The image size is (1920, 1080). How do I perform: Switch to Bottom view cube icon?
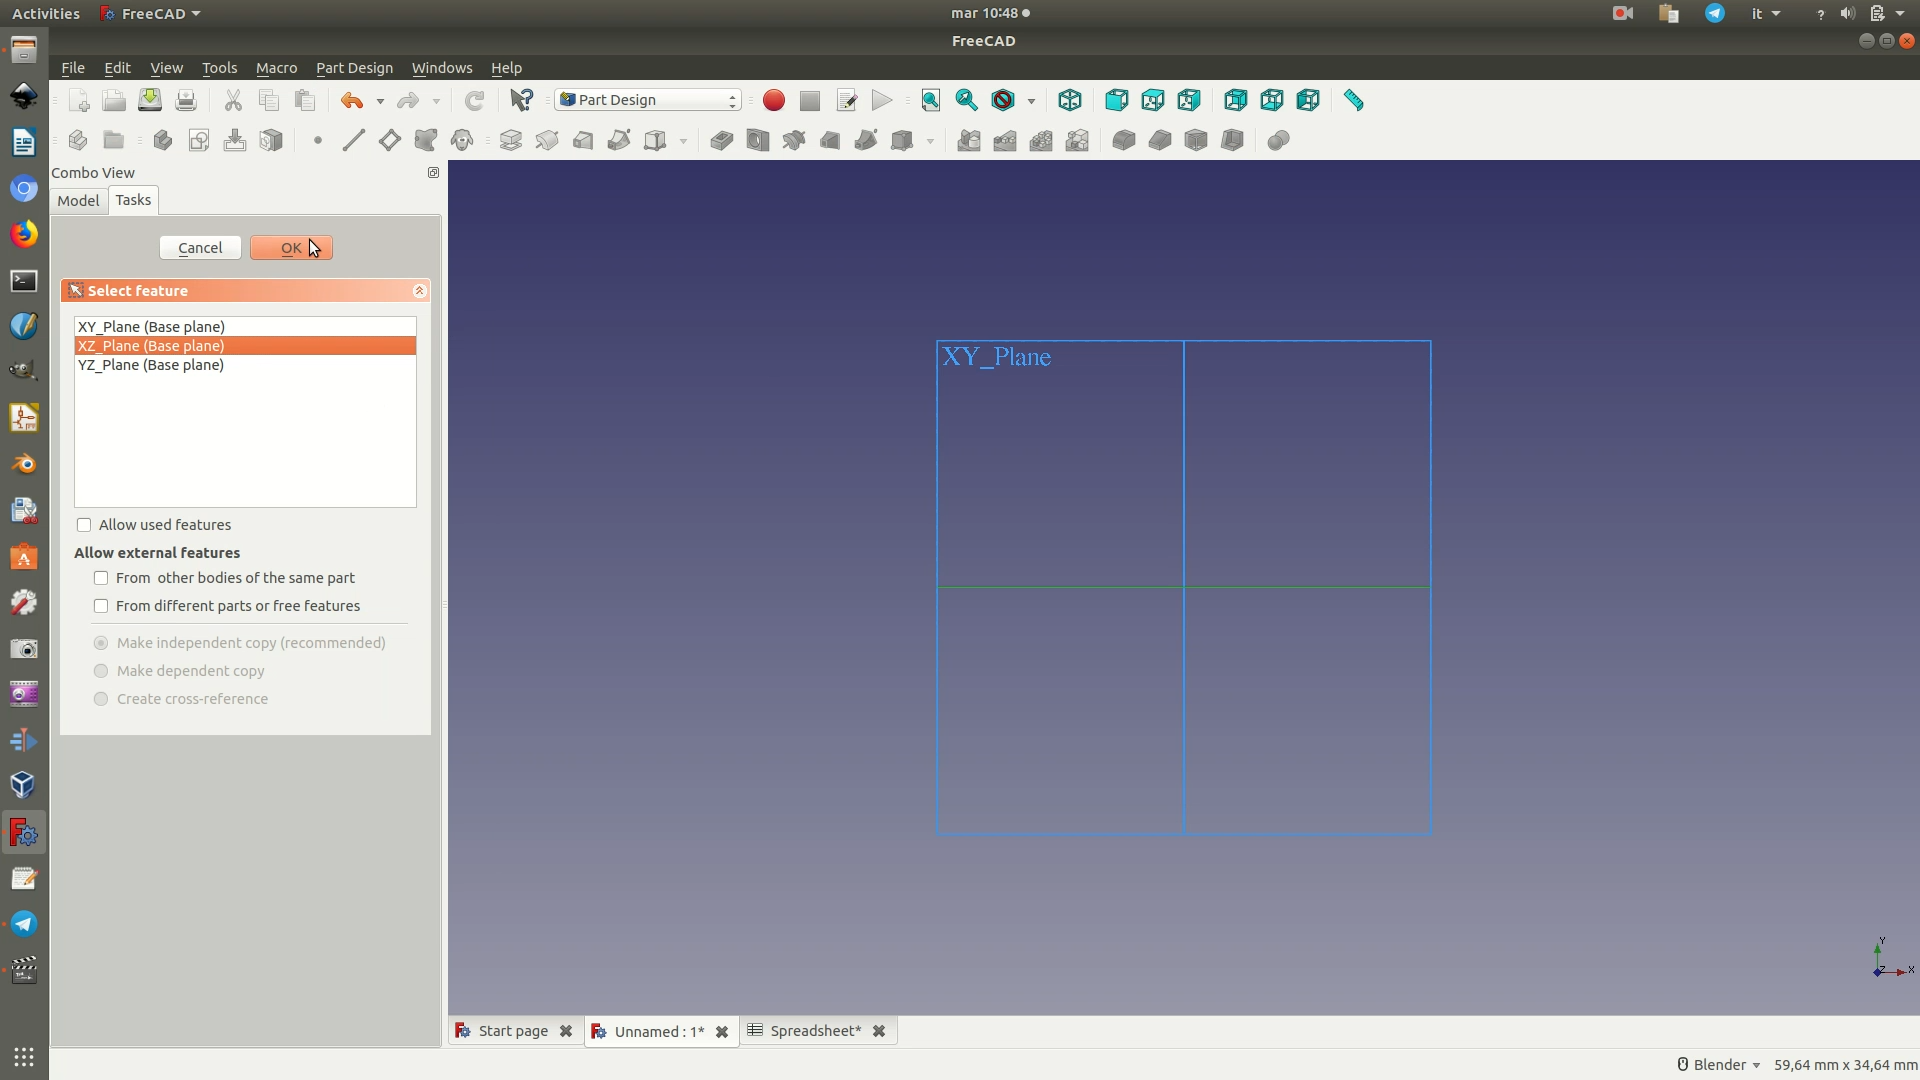click(x=1272, y=100)
